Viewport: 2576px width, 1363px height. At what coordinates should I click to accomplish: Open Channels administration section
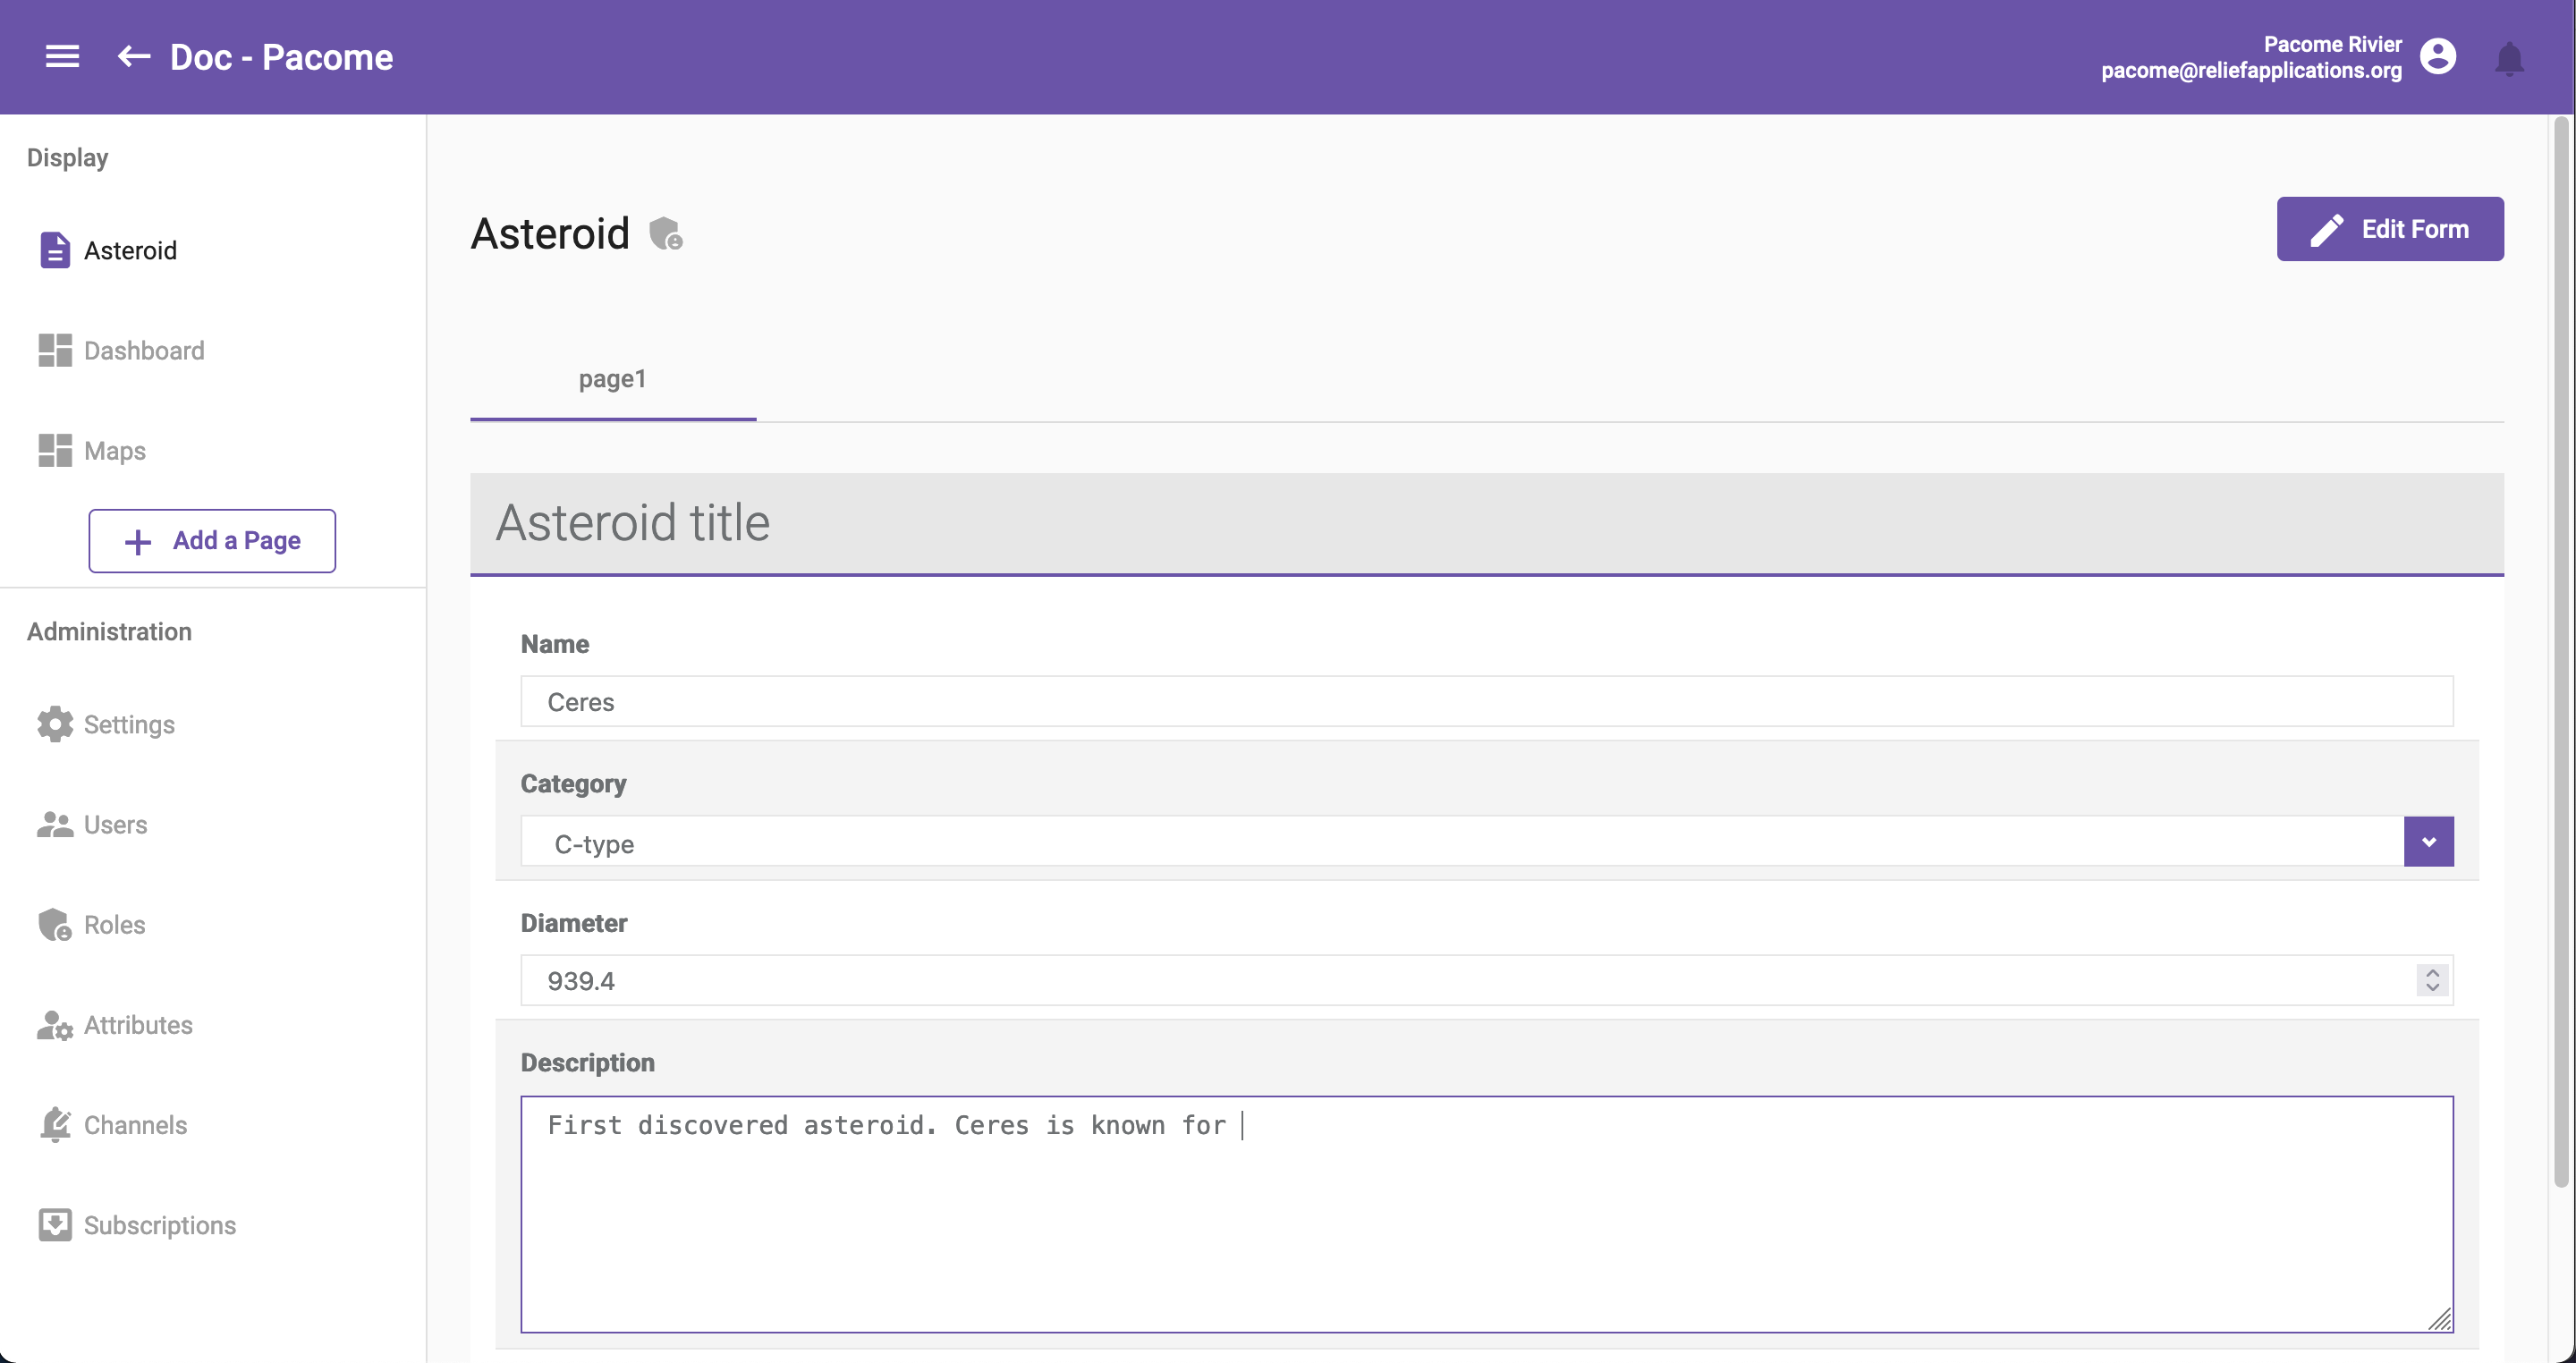point(136,1124)
